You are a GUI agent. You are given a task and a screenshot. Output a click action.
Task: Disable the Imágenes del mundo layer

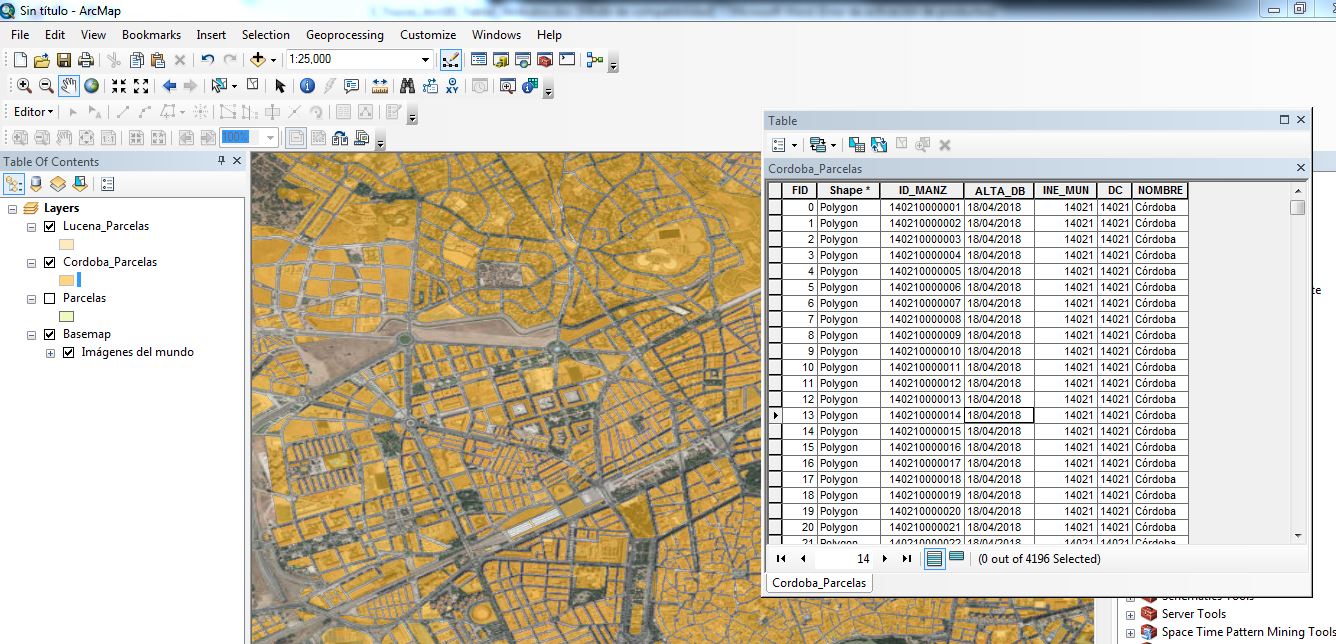tap(68, 351)
